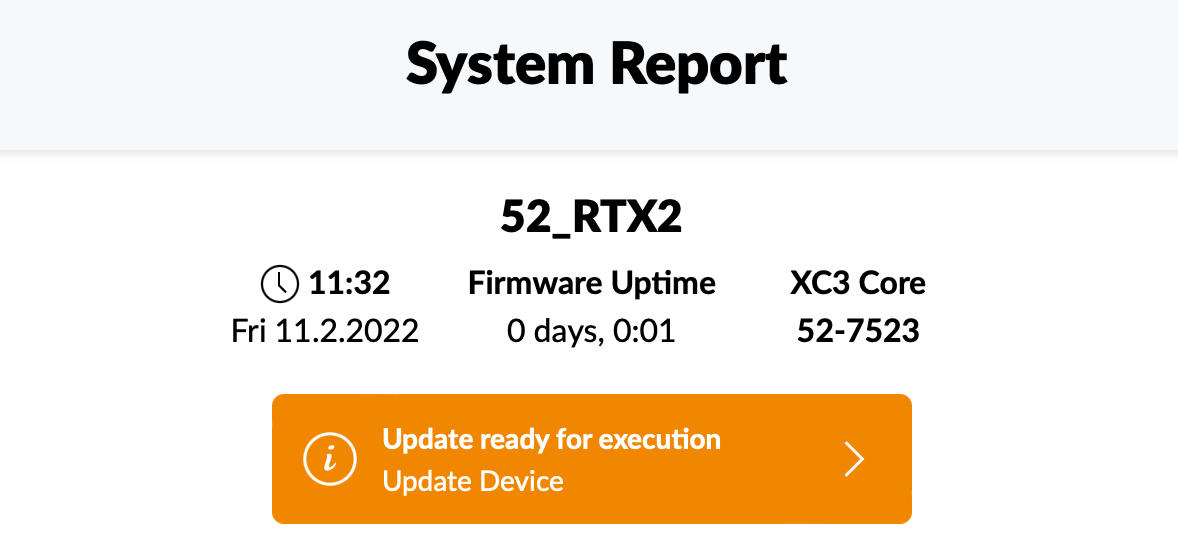Click the word System in page title
1178x552 pixels.
pyautogui.click(x=500, y=66)
